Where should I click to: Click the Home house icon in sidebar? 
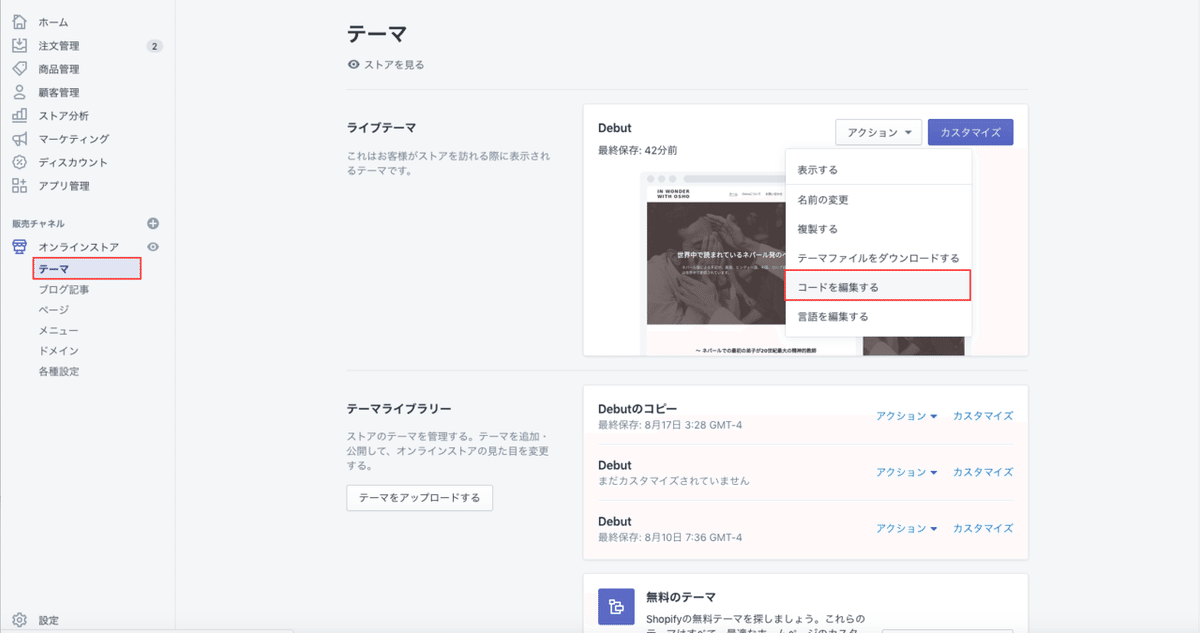coord(19,22)
